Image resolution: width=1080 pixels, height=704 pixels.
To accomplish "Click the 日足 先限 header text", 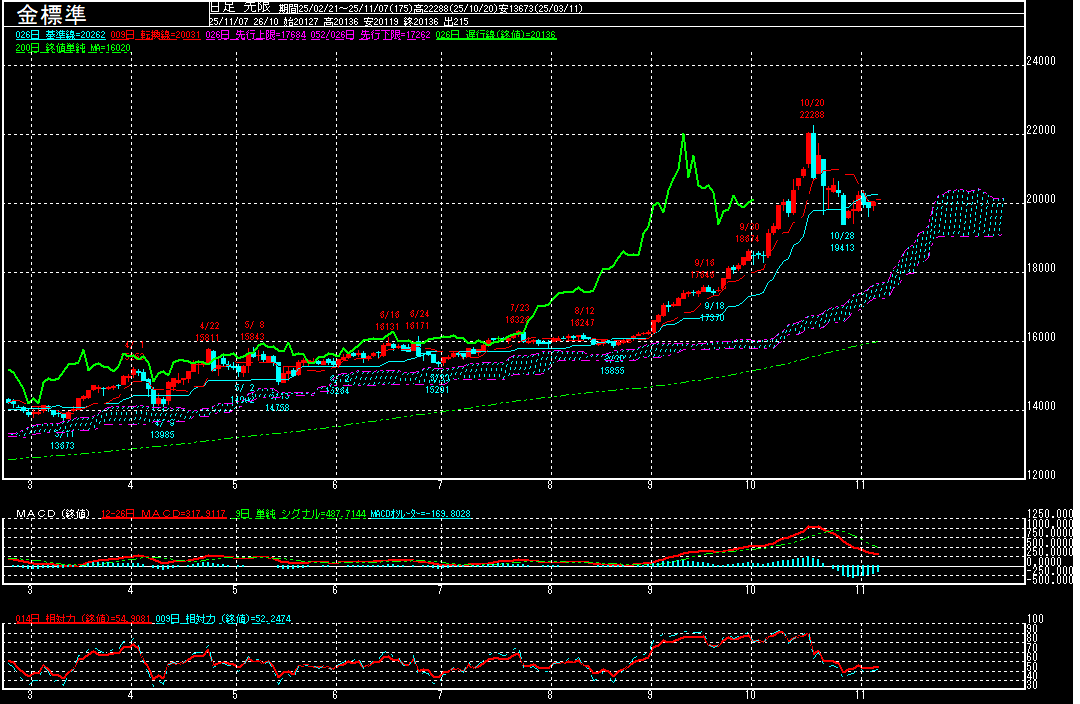I will coord(236,7).
